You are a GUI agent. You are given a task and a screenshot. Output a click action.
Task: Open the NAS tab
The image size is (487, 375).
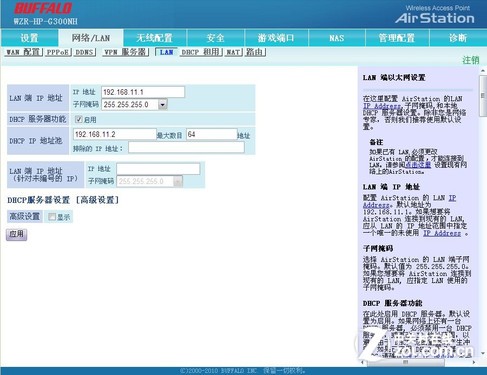(x=337, y=38)
